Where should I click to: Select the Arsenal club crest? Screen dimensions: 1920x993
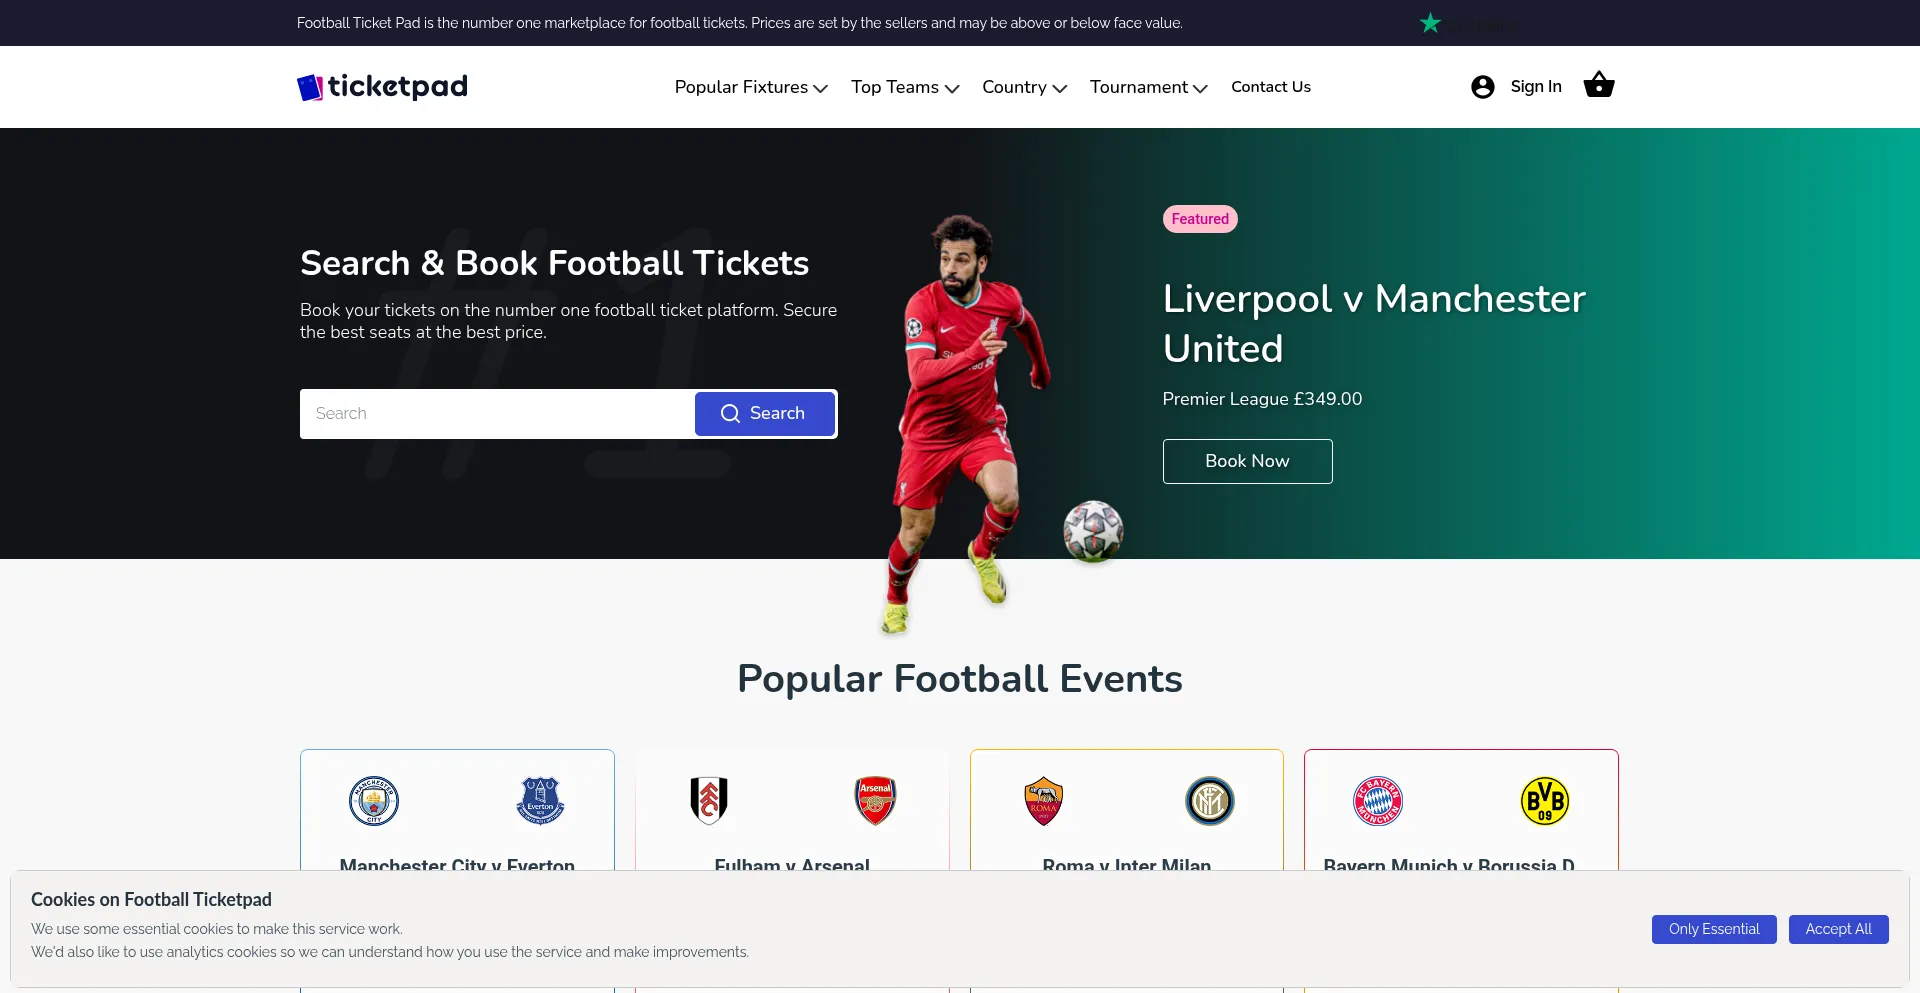pos(875,801)
